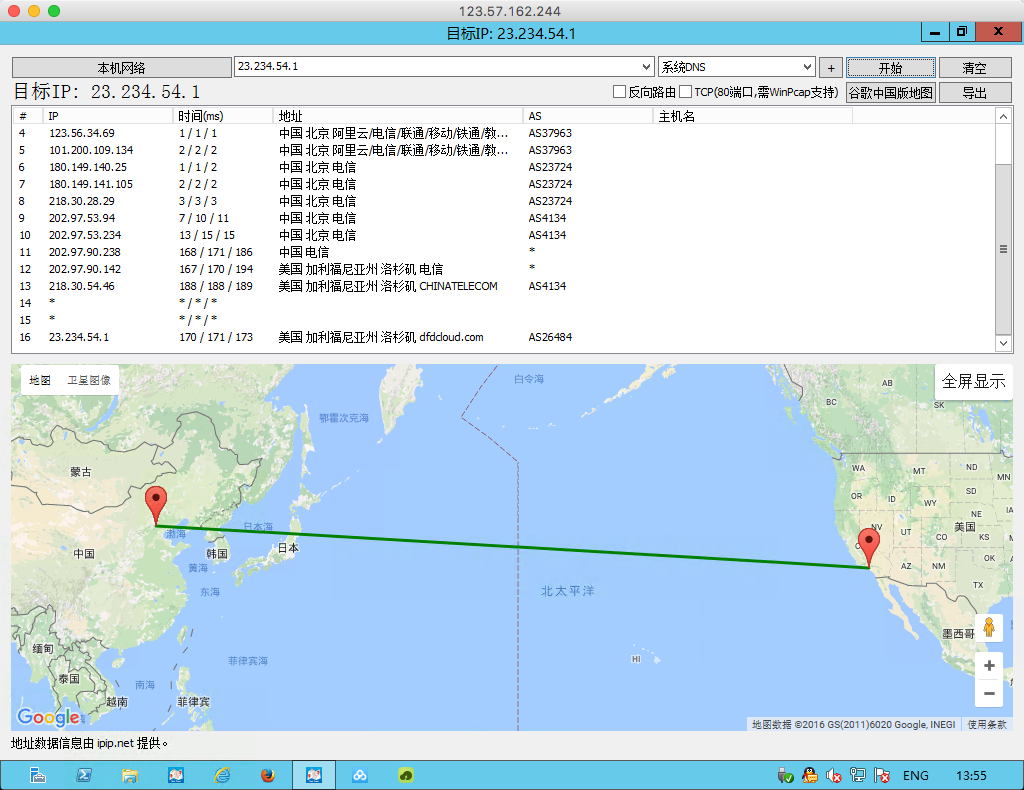1024x790 pixels.
Task: Launch Firefox from the taskbar
Action: click(x=267, y=775)
